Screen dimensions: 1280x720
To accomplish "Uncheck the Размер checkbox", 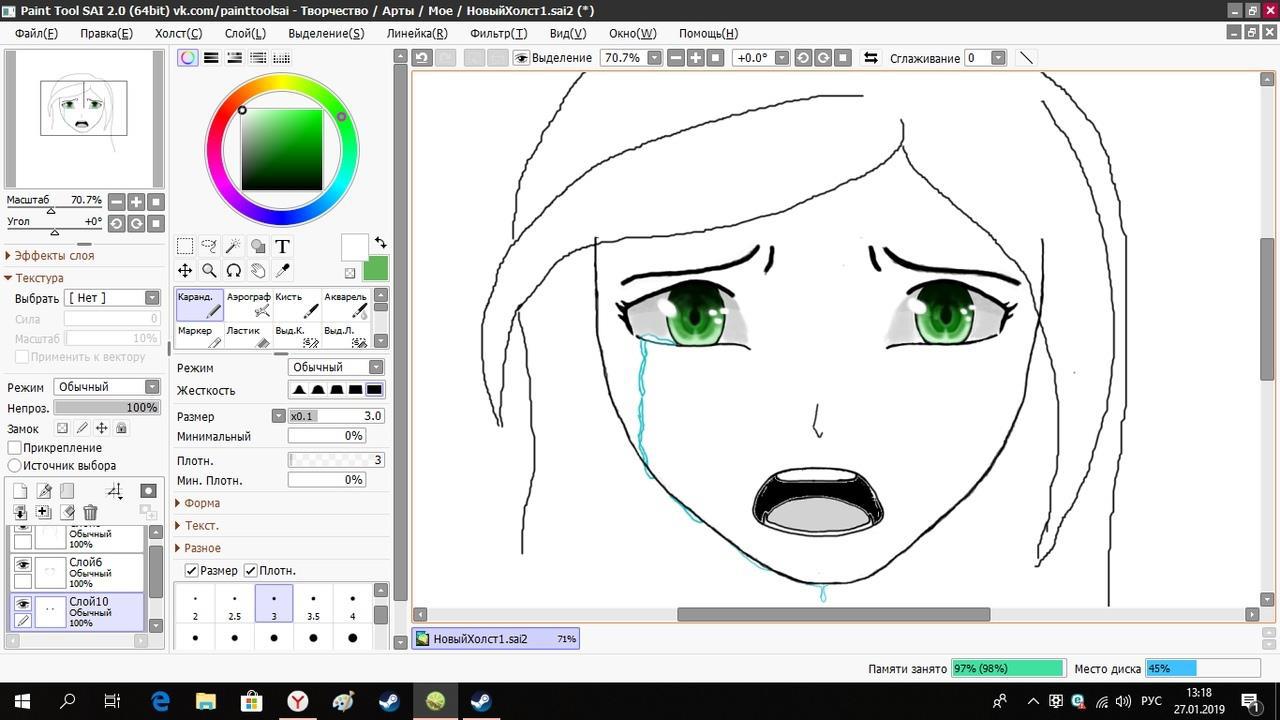I will [192, 570].
